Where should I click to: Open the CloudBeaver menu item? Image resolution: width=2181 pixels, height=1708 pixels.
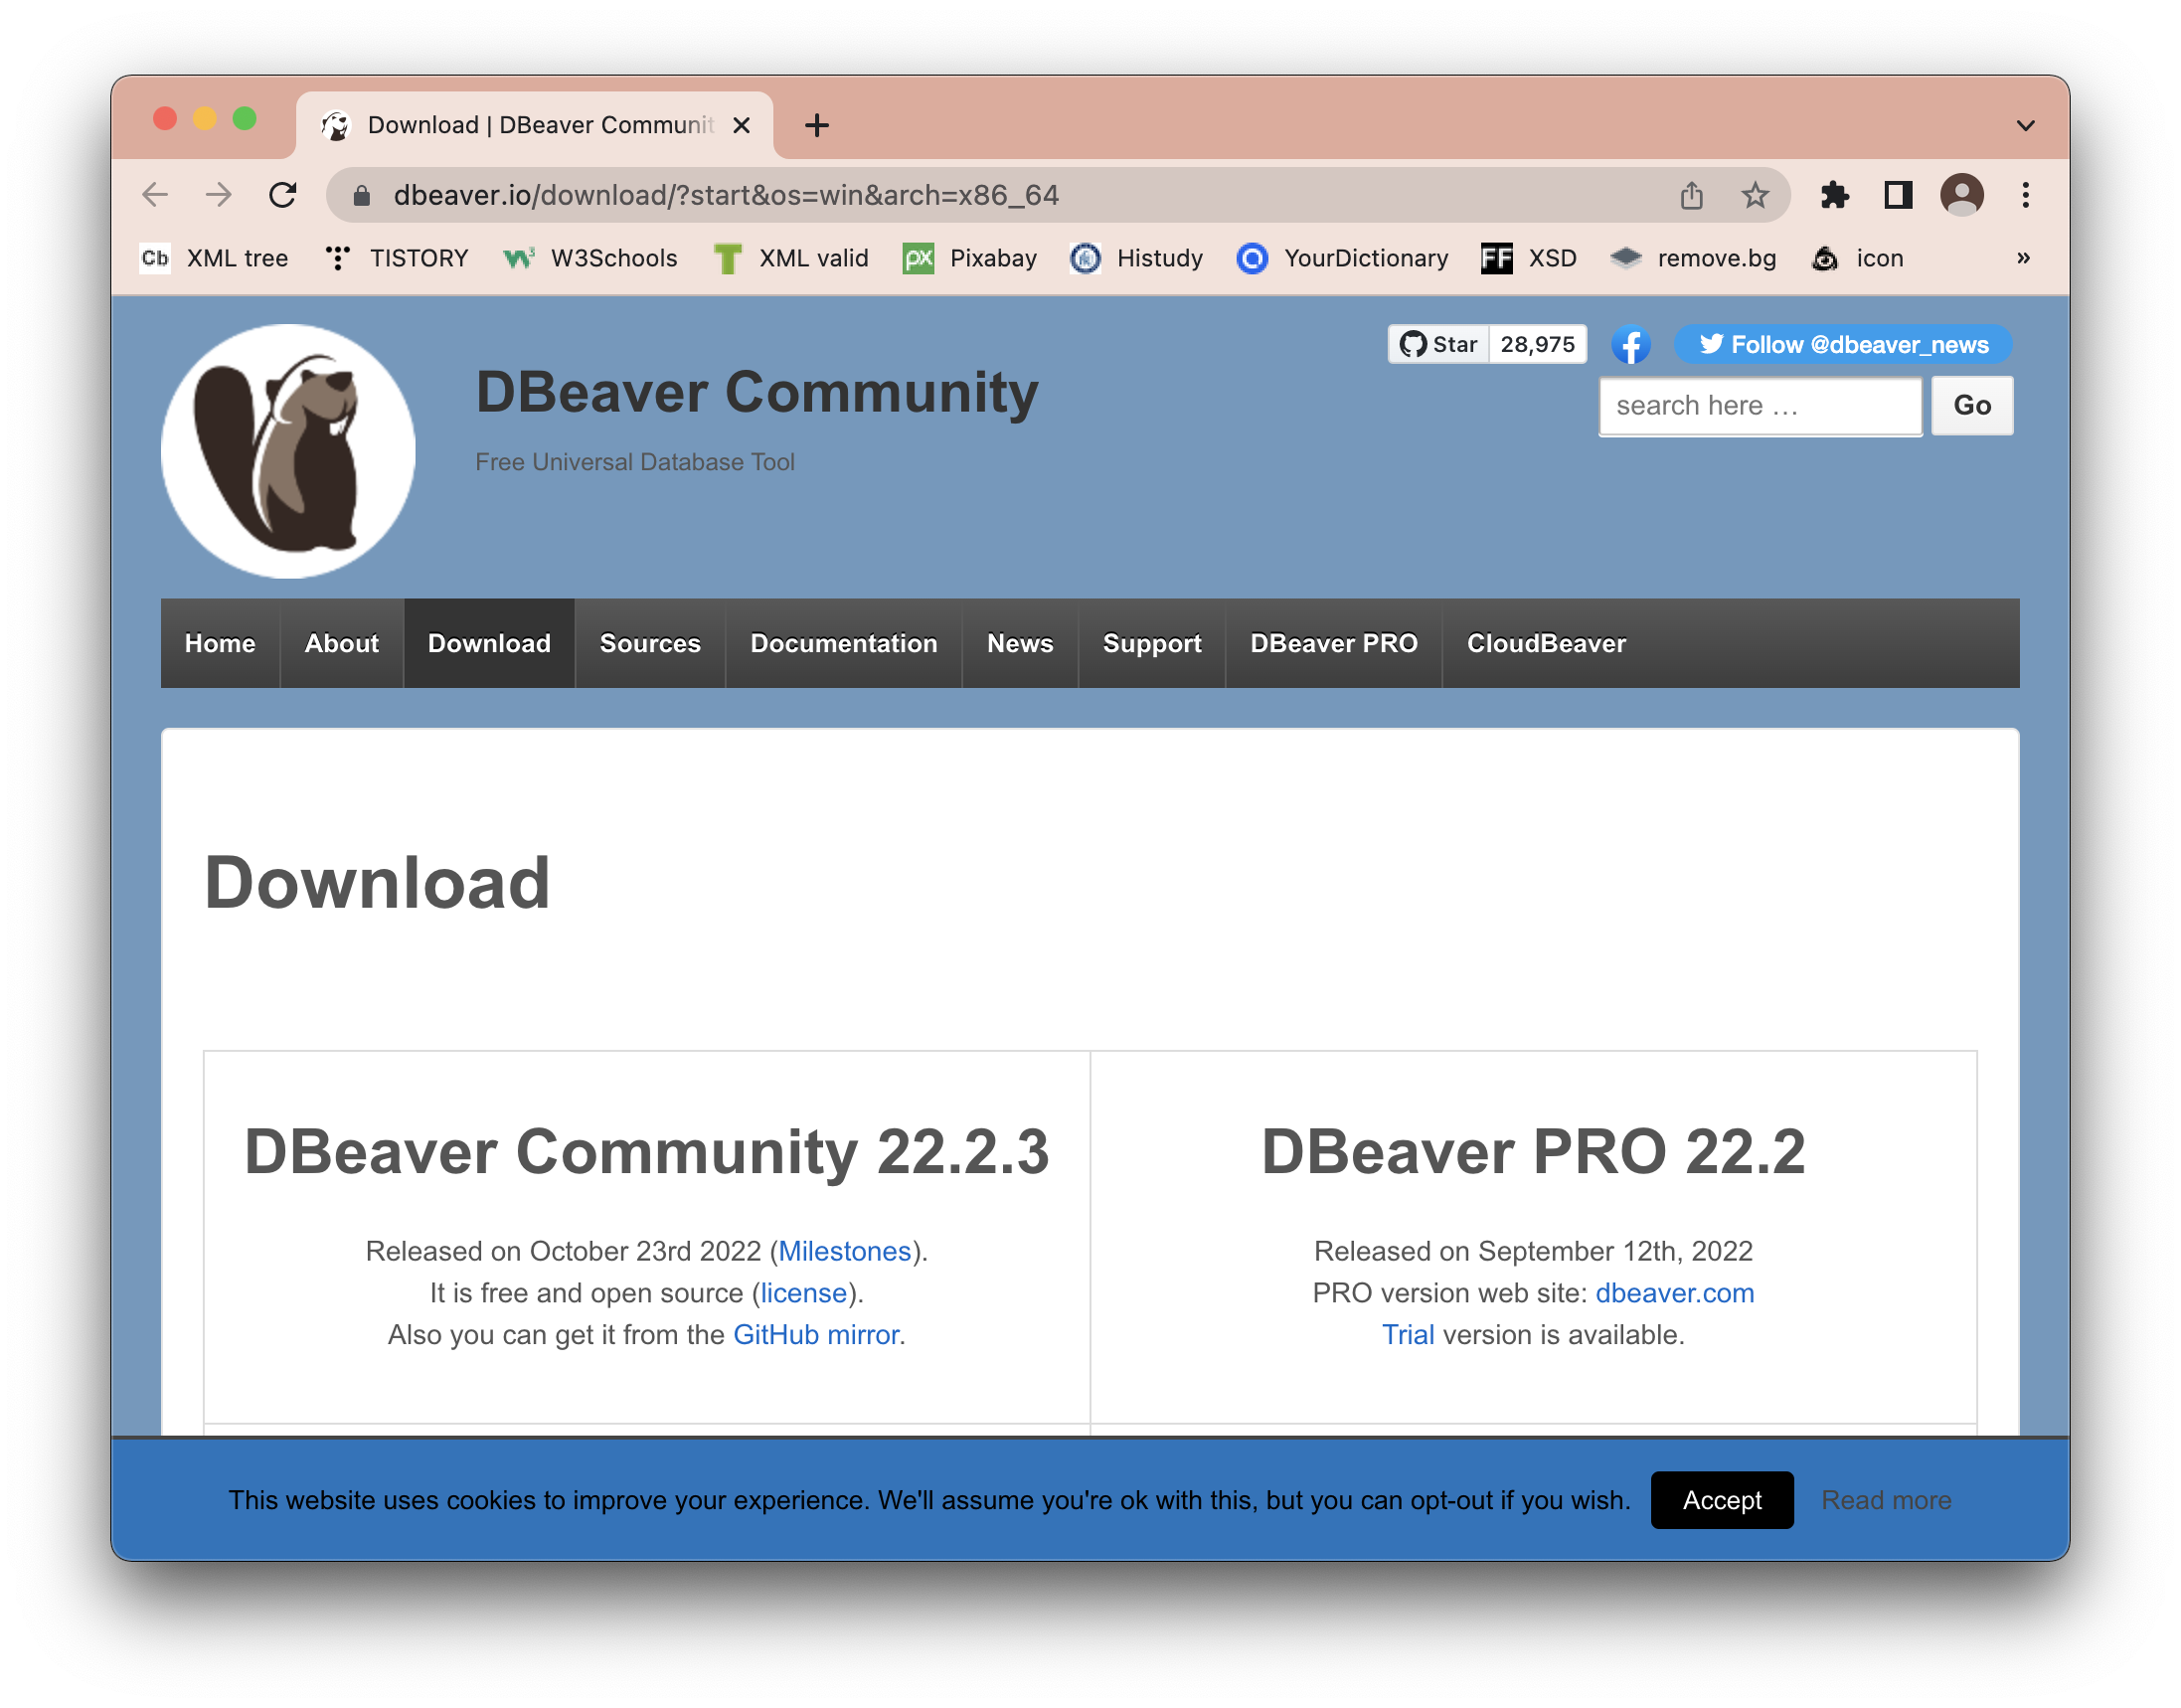tap(1546, 643)
